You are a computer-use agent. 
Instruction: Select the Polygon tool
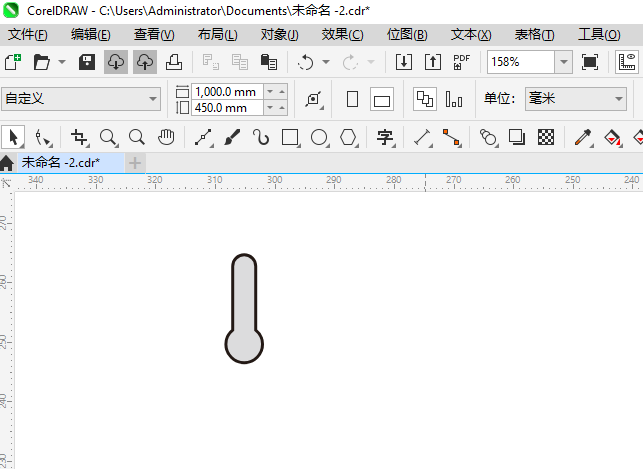(x=349, y=137)
